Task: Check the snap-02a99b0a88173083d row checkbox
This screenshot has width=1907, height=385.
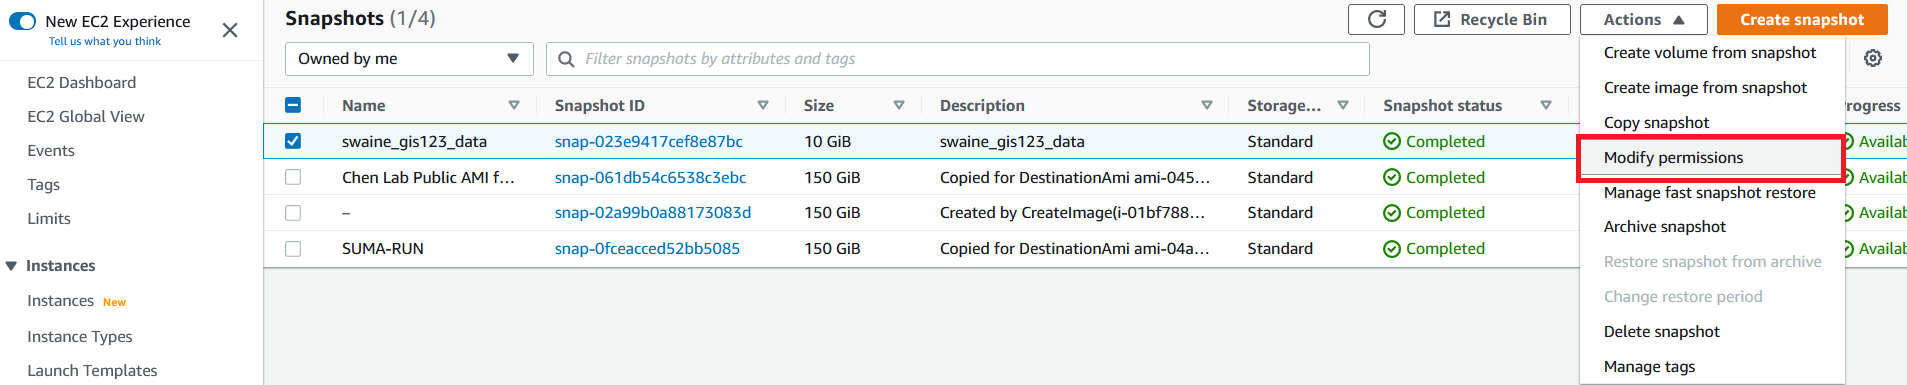Action: click(293, 212)
